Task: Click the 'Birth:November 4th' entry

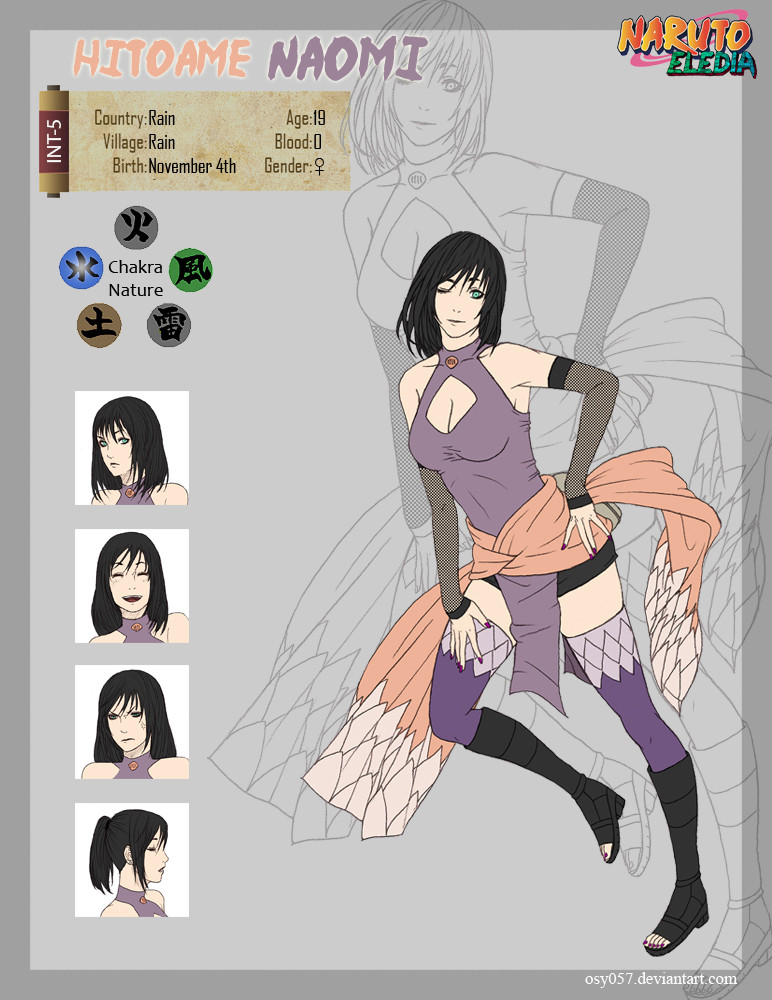Action: [174, 166]
